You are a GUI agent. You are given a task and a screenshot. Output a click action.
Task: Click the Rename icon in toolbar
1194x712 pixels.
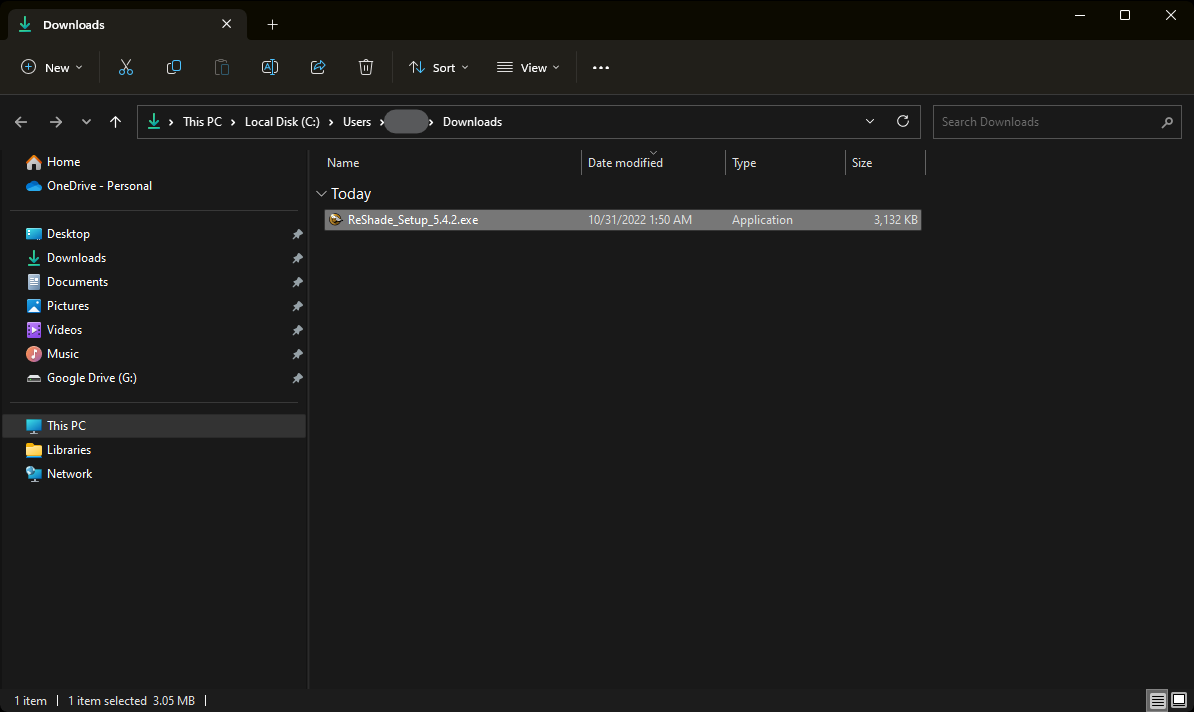click(270, 68)
